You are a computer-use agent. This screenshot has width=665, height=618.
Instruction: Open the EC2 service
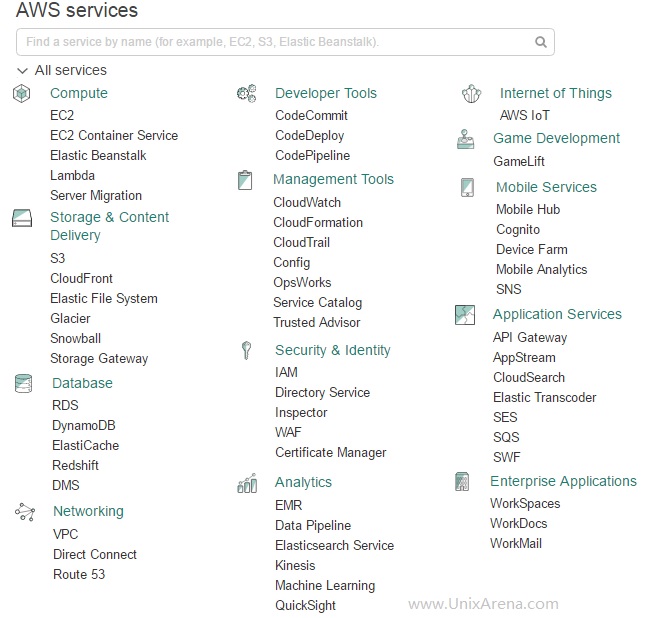click(62, 115)
